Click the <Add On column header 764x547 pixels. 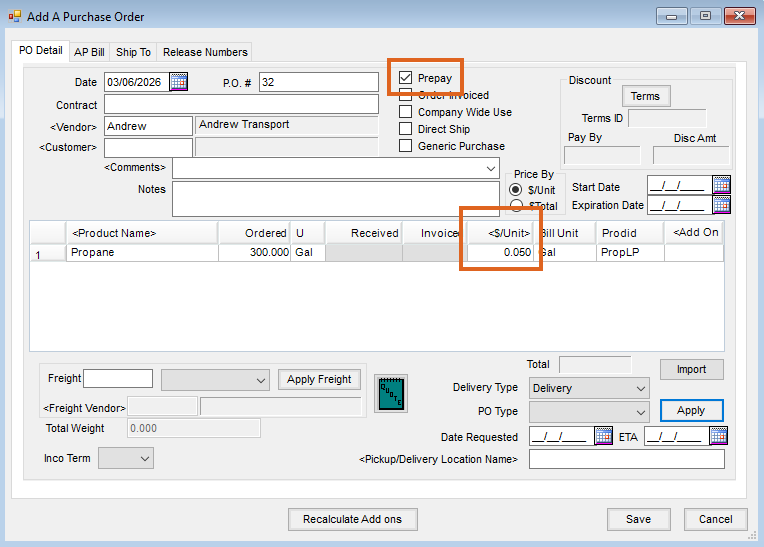694,233
